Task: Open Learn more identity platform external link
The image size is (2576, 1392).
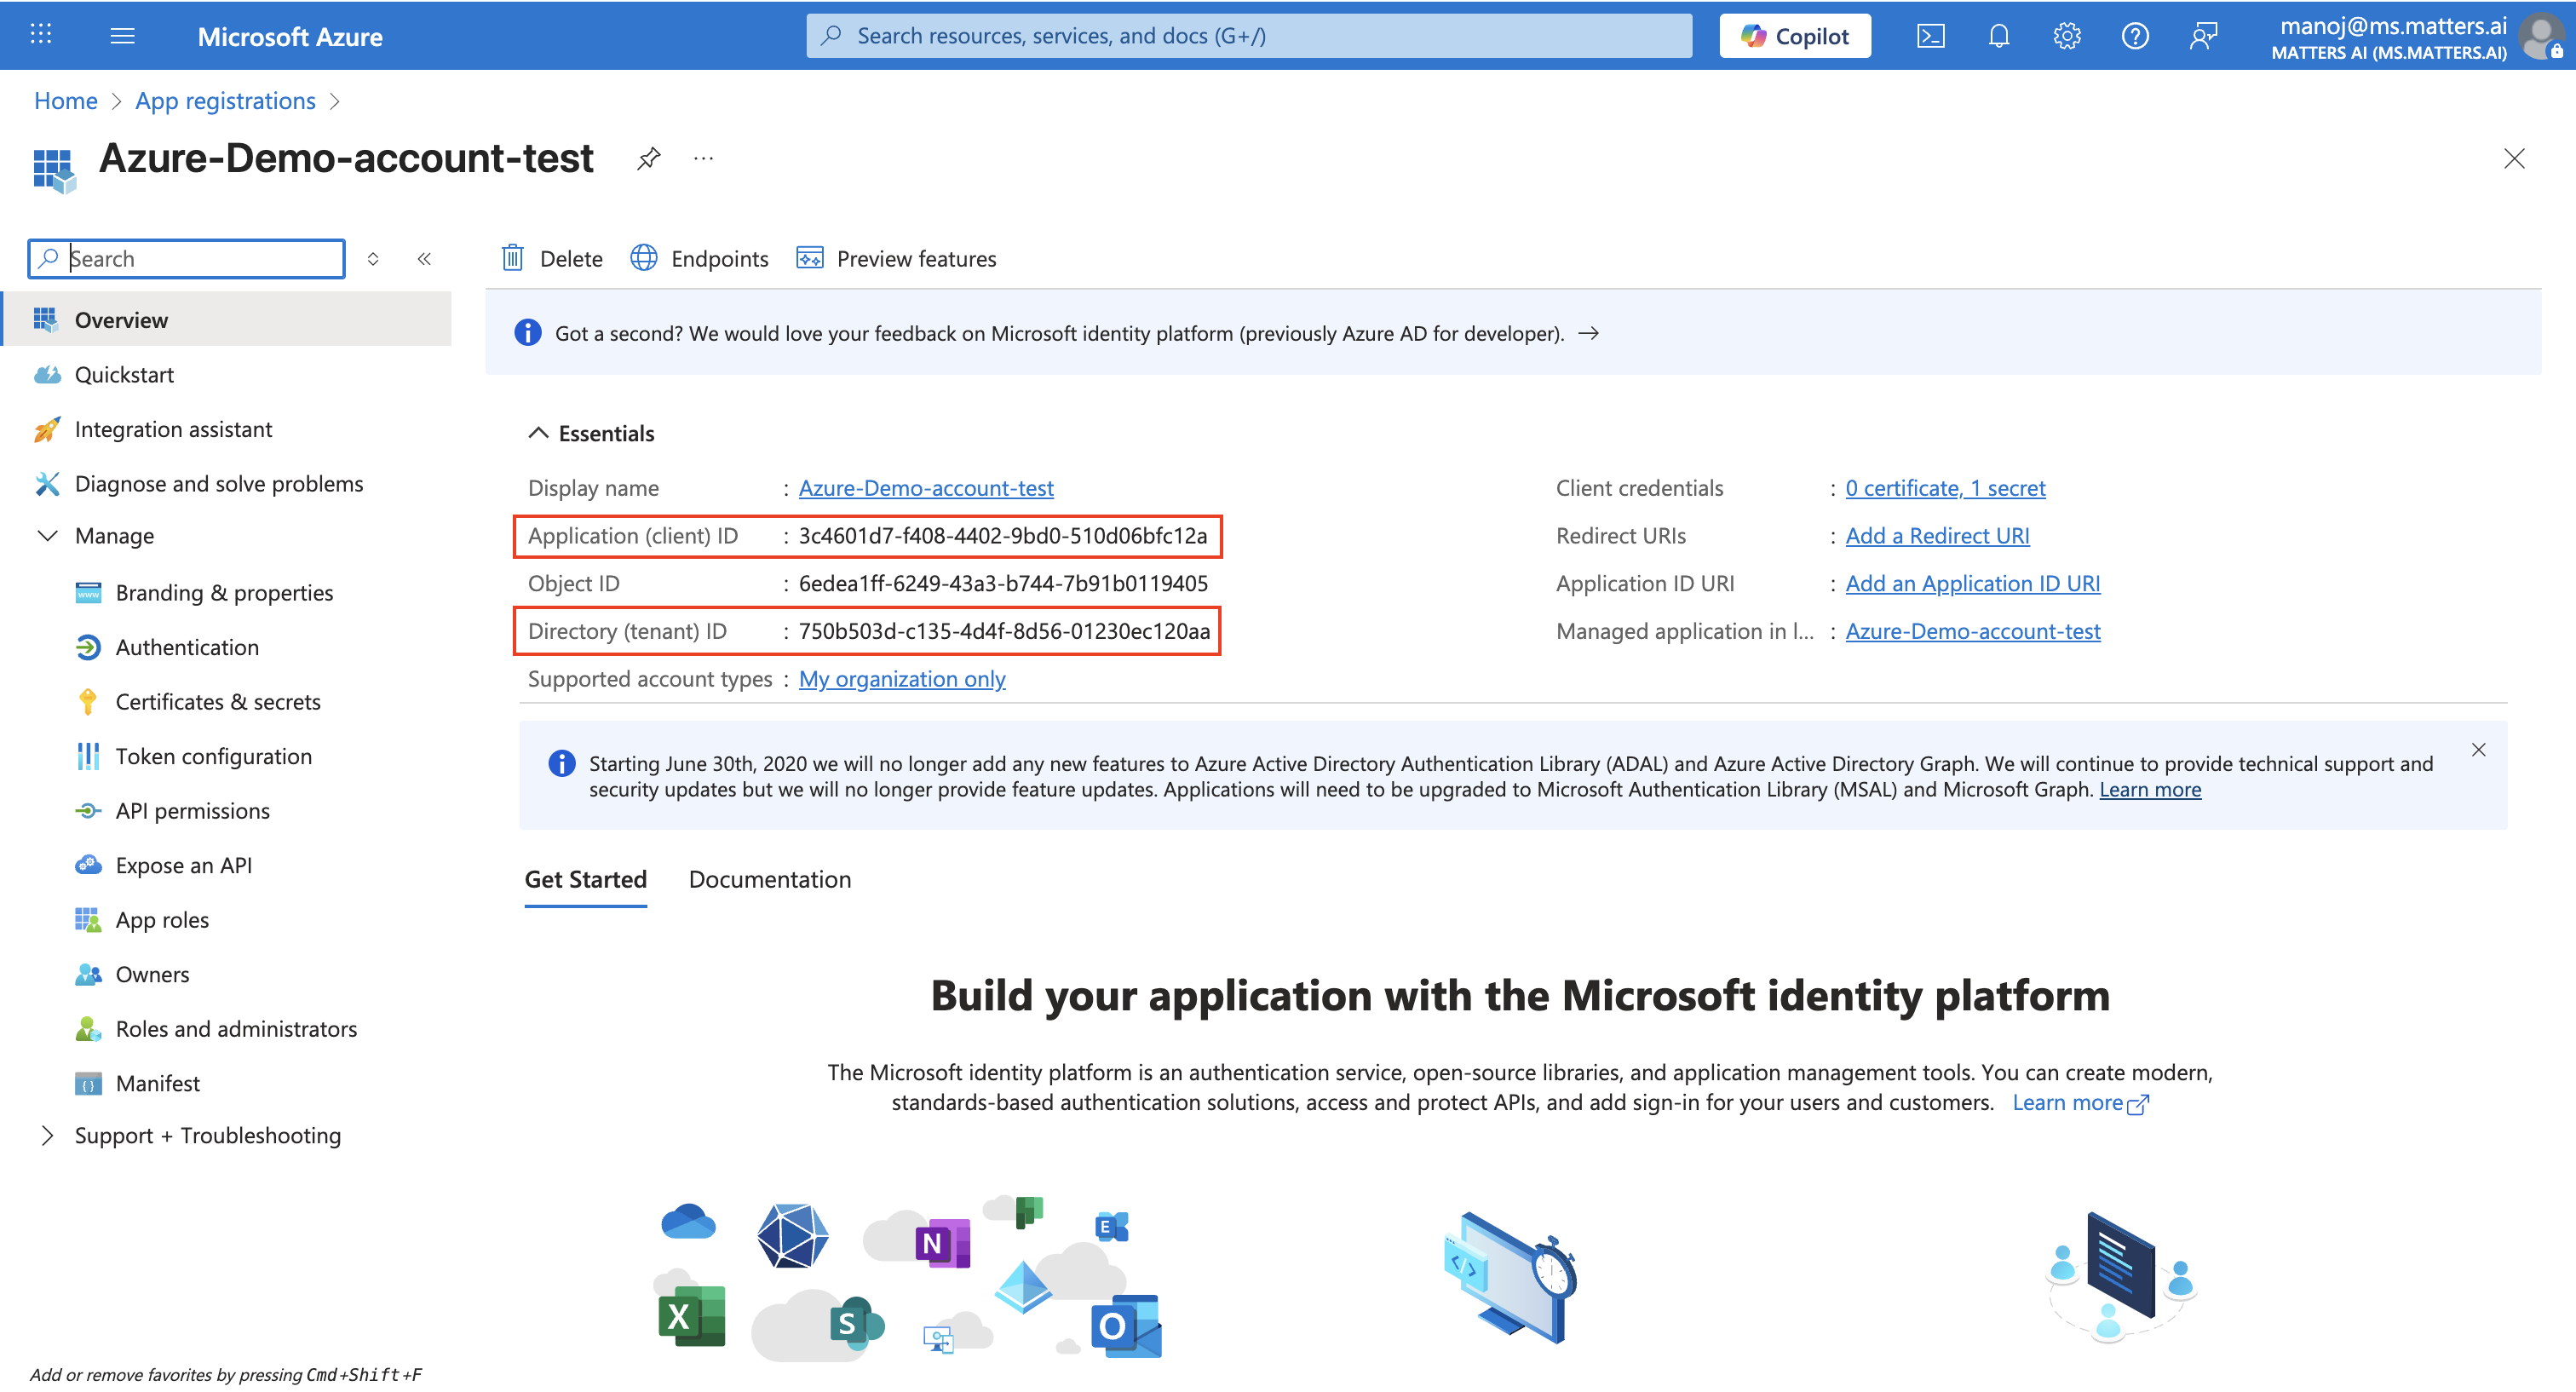Action: tap(2080, 1103)
